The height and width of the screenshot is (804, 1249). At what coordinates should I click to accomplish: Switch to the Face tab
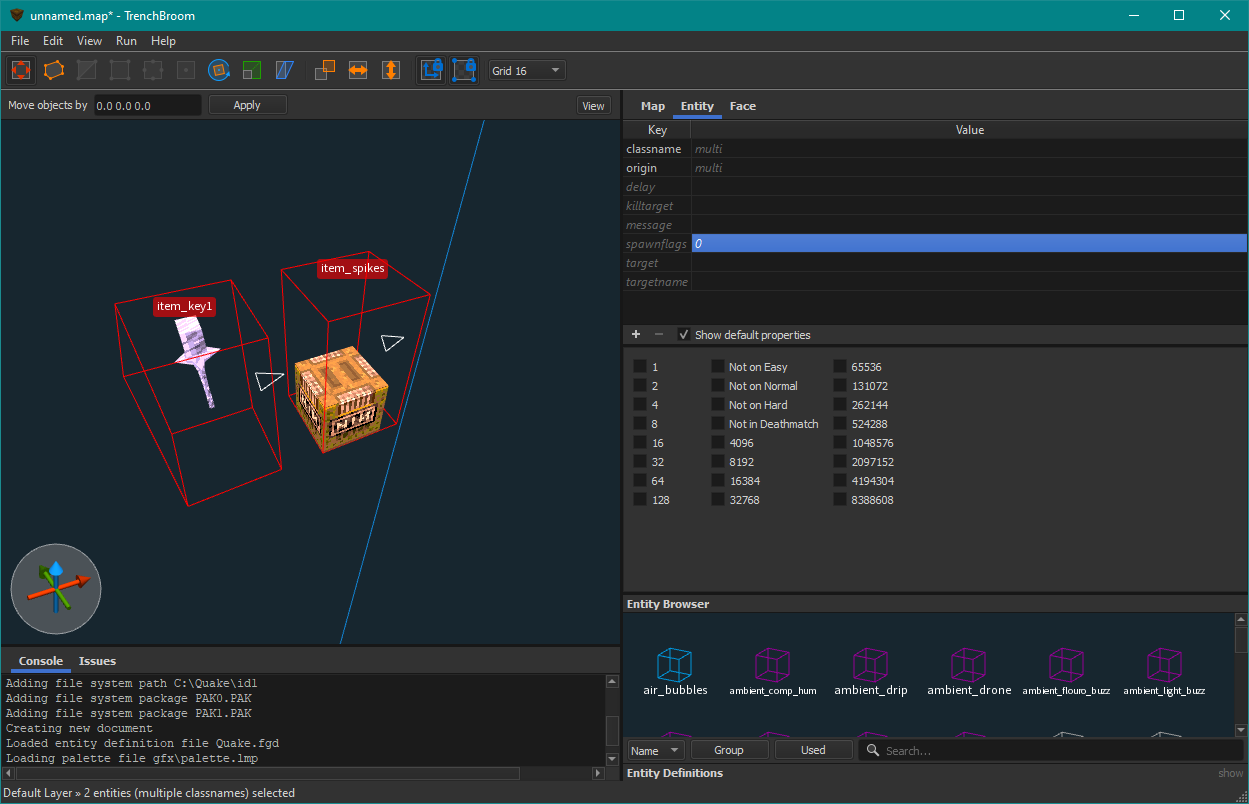coord(743,106)
